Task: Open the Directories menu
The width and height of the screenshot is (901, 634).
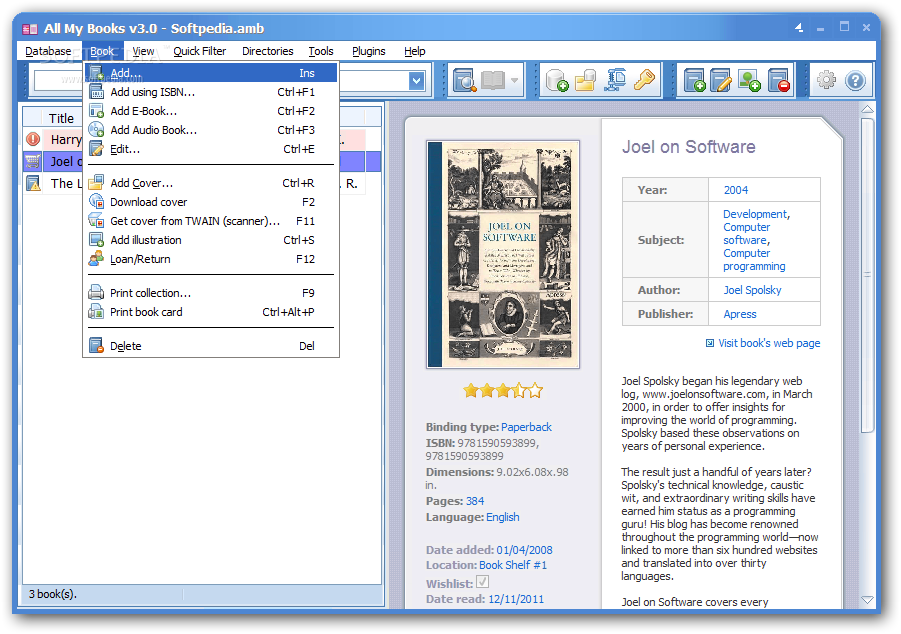Action: click(267, 51)
